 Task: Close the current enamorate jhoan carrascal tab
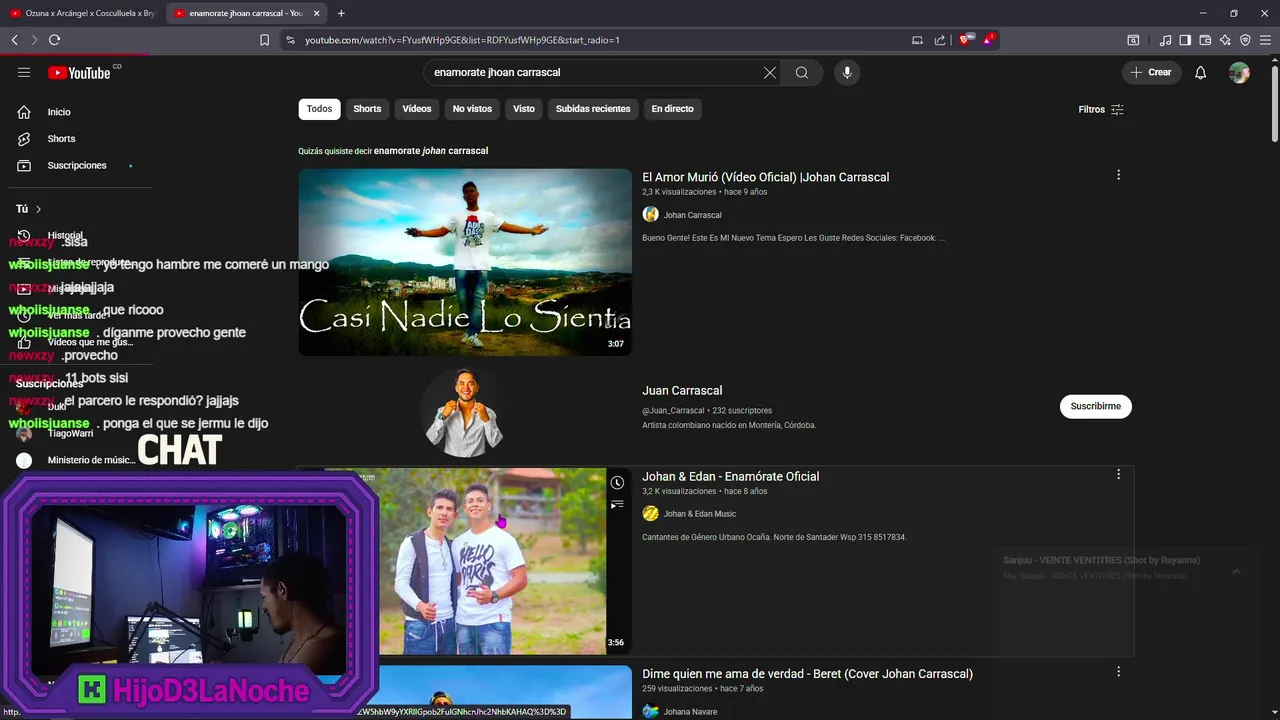click(x=317, y=13)
